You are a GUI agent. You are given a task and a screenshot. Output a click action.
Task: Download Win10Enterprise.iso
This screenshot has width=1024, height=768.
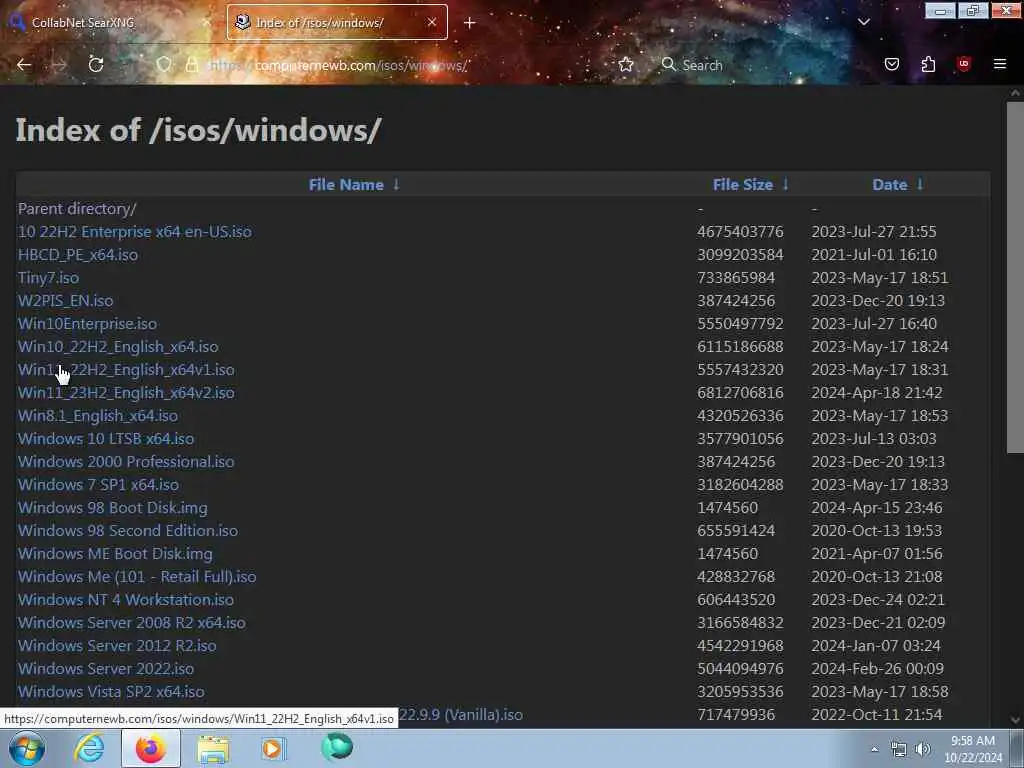87,324
